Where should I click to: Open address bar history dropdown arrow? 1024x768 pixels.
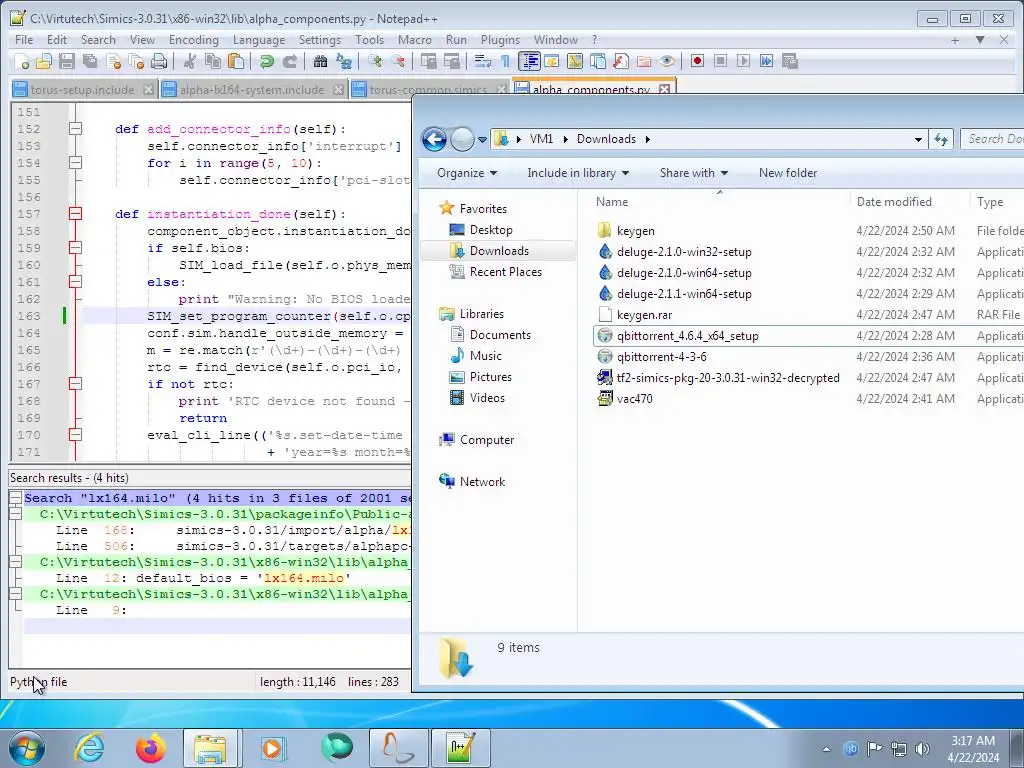point(918,139)
